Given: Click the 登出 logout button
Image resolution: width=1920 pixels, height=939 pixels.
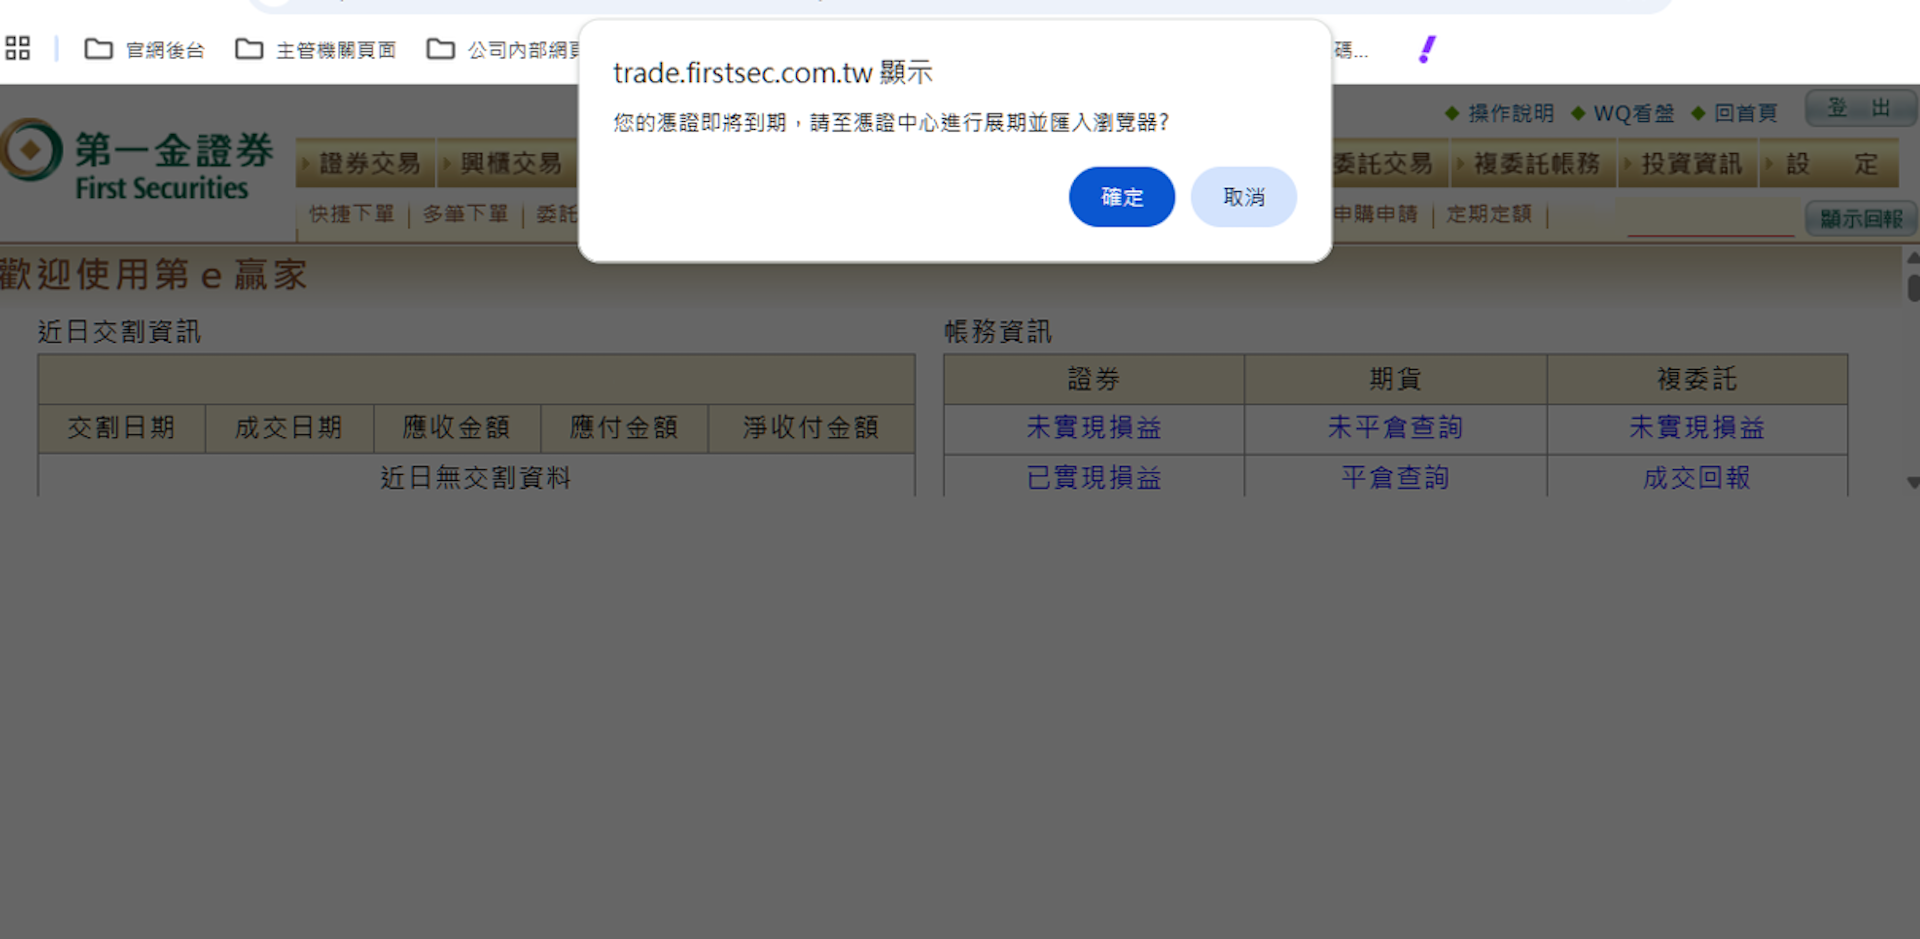Looking at the screenshot, I should 1859,108.
